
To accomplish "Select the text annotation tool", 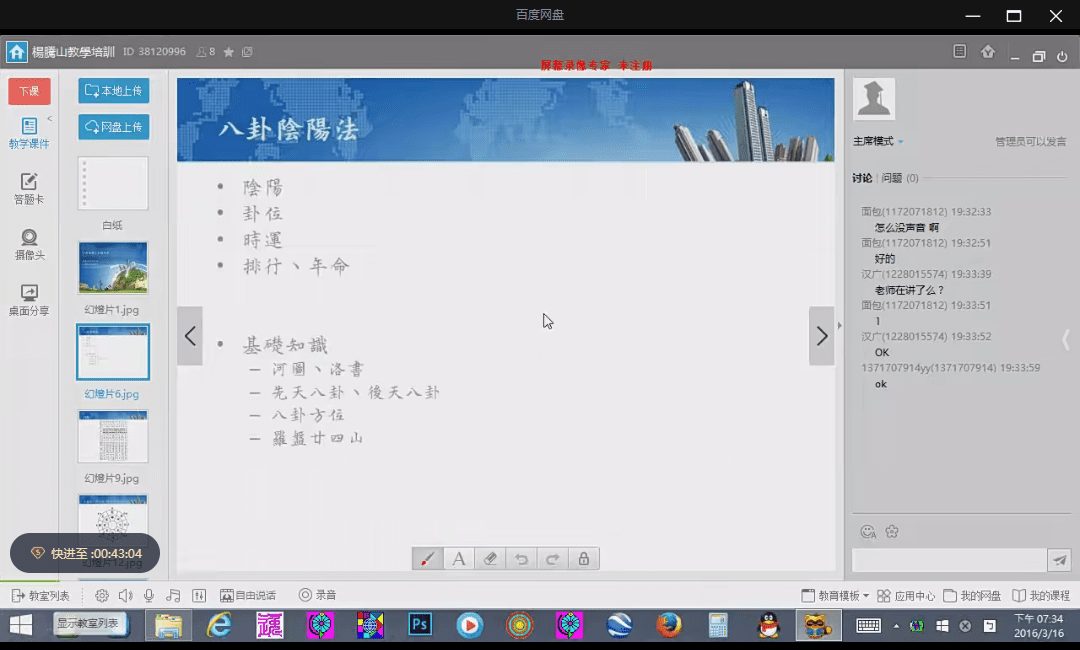I will point(459,559).
